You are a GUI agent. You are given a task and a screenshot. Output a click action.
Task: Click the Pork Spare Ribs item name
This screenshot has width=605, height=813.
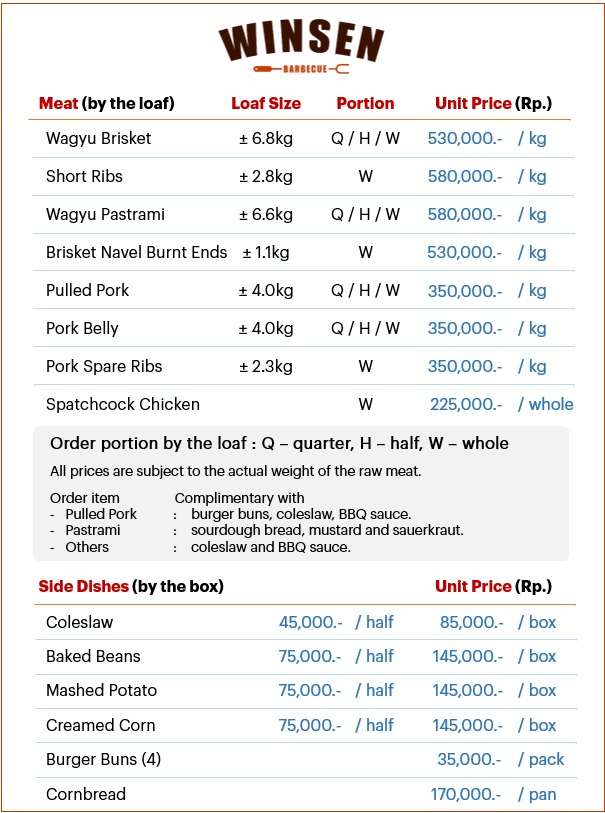(104, 366)
